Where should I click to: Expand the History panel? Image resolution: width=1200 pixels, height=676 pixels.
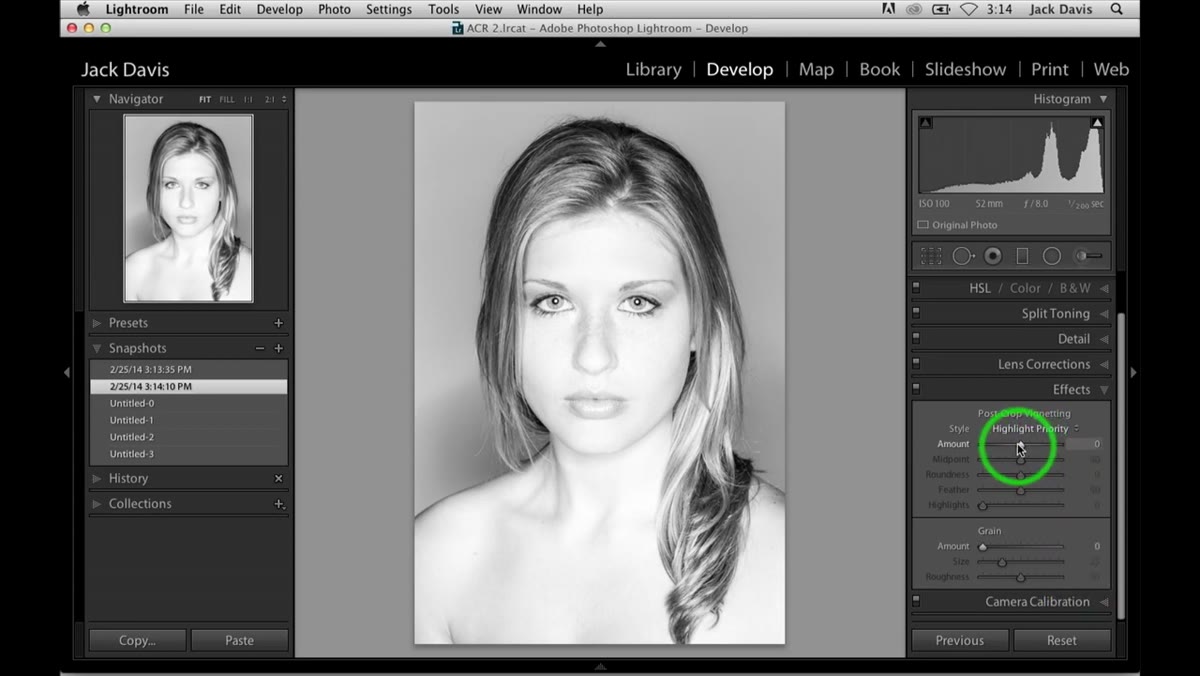click(x=97, y=479)
